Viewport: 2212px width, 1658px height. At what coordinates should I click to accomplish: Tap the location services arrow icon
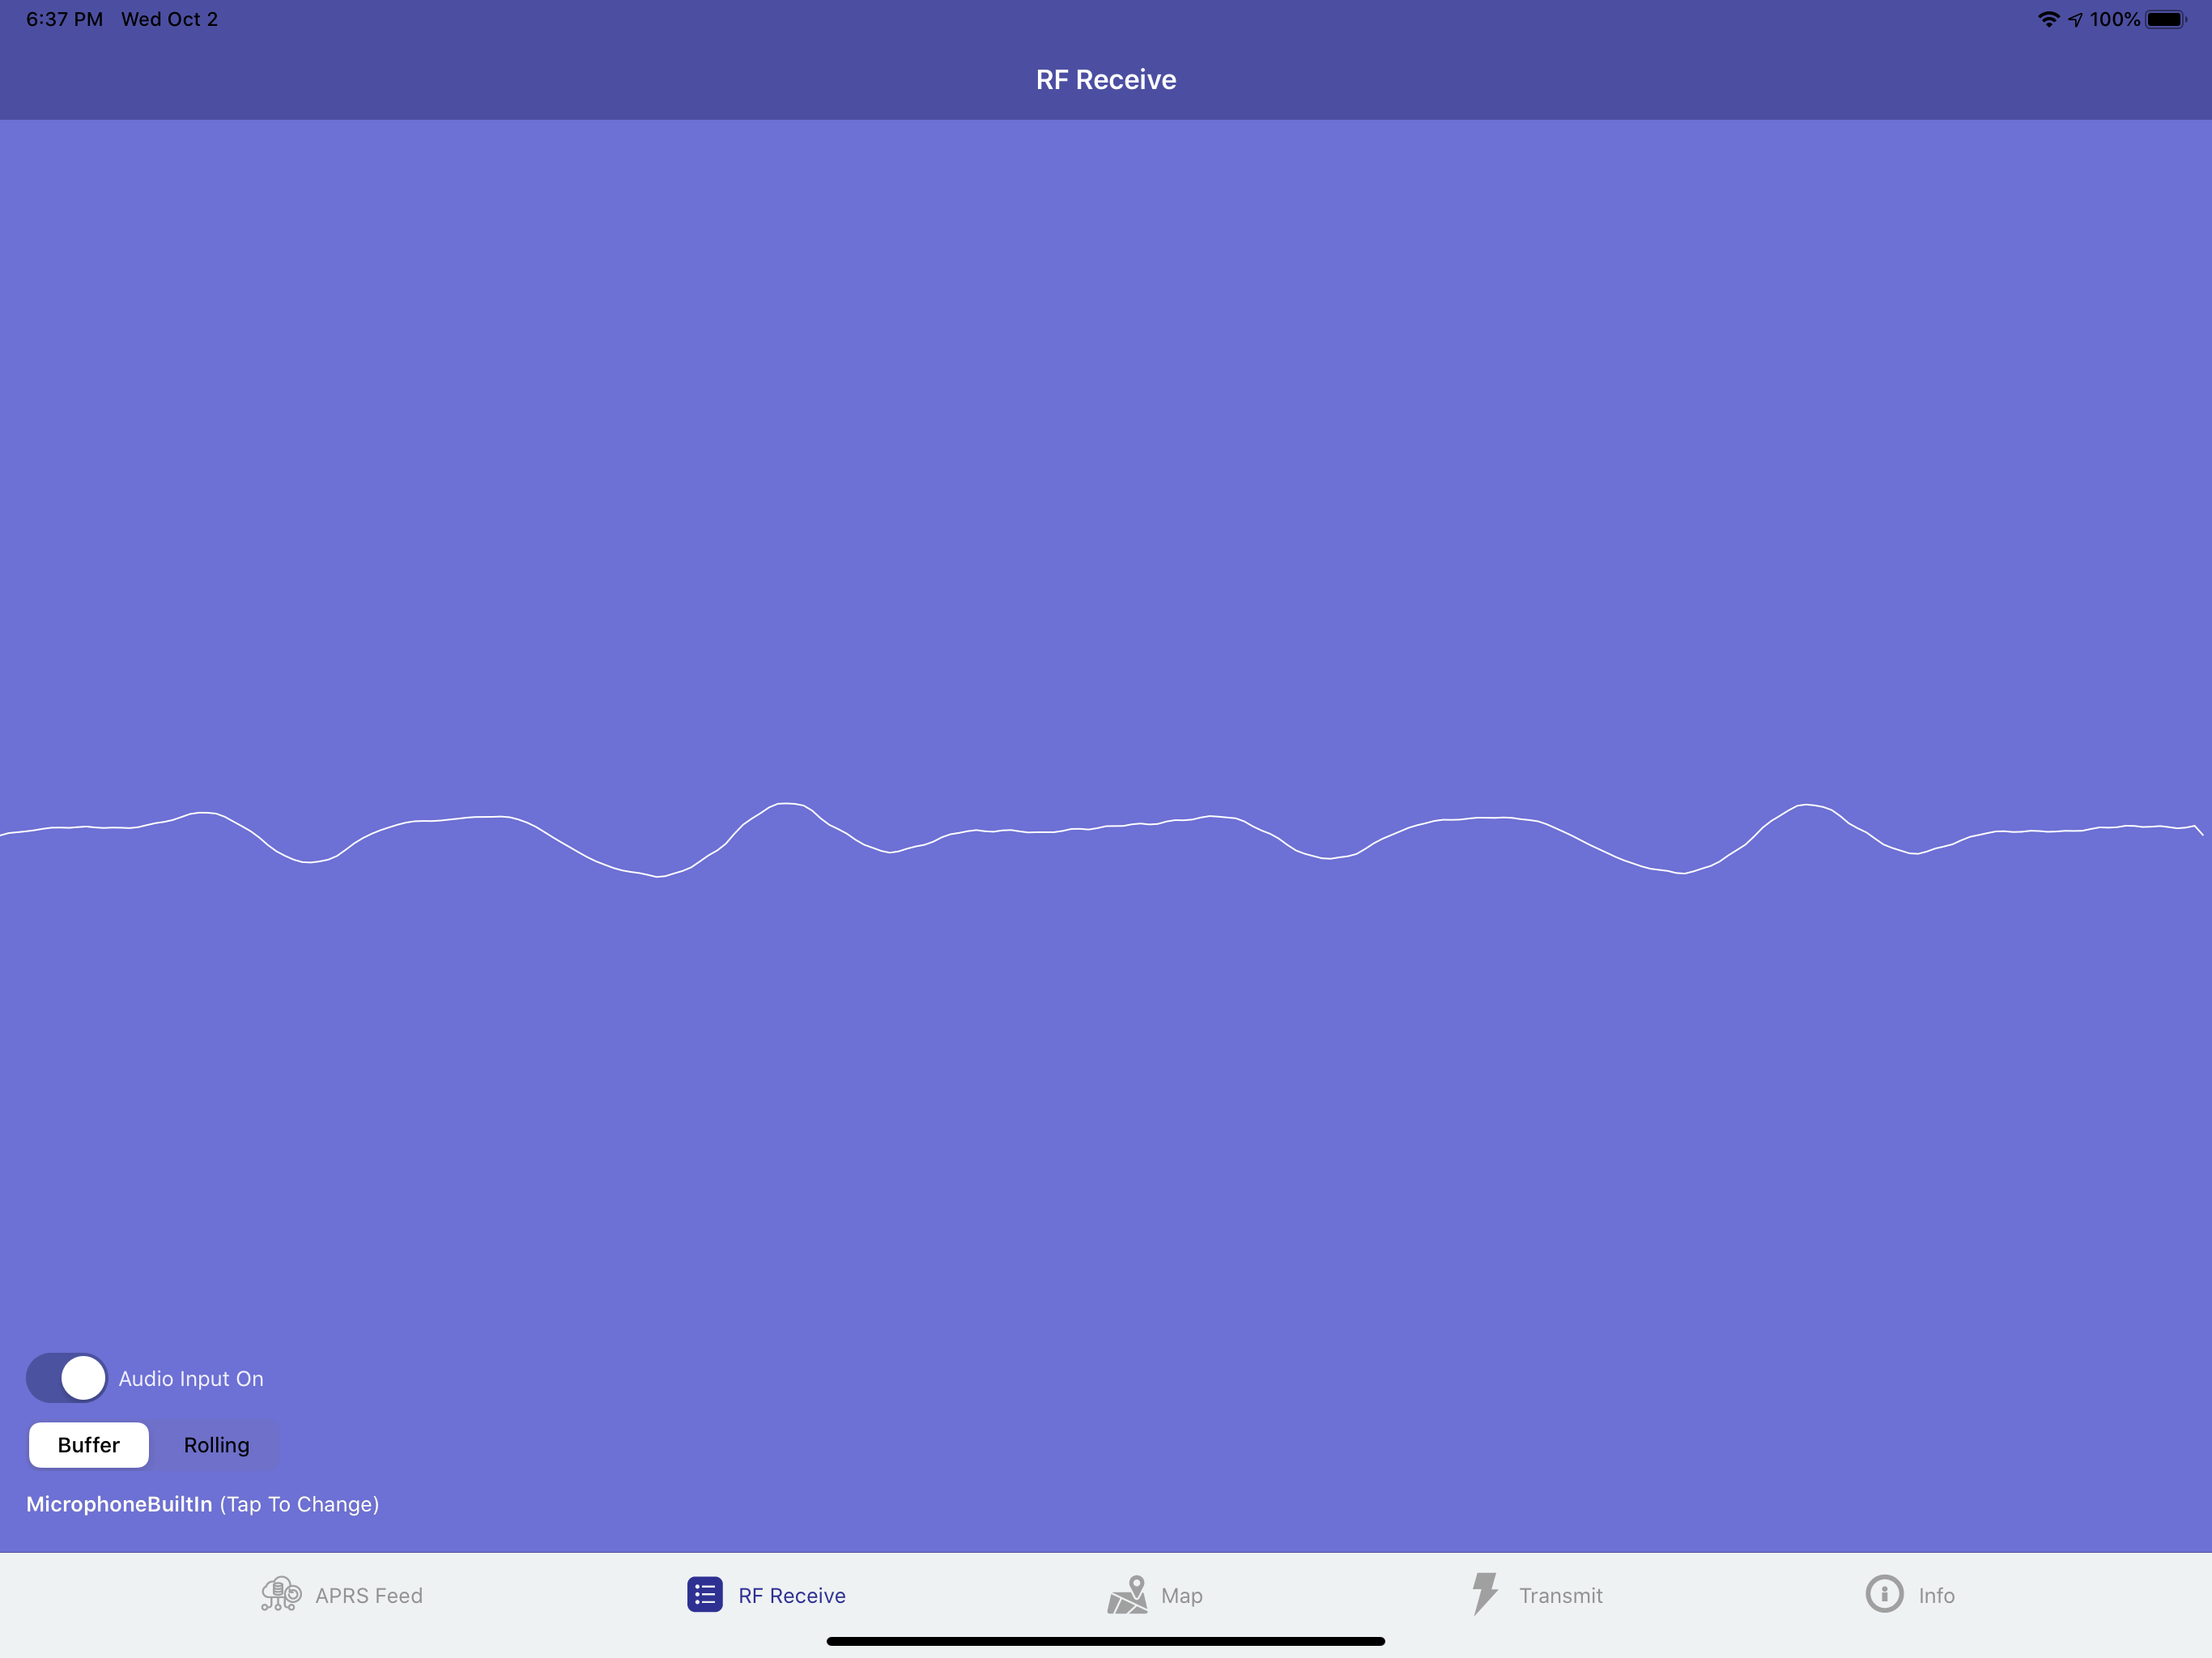pos(2076,20)
